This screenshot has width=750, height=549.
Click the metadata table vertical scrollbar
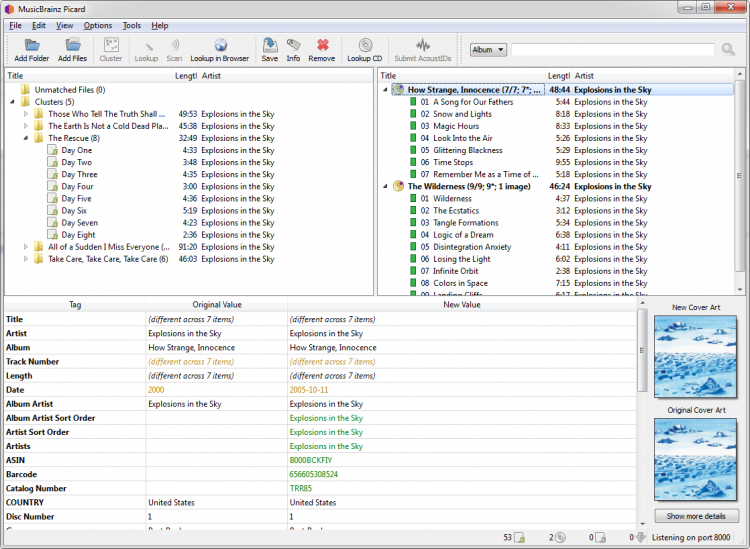click(x=642, y=351)
